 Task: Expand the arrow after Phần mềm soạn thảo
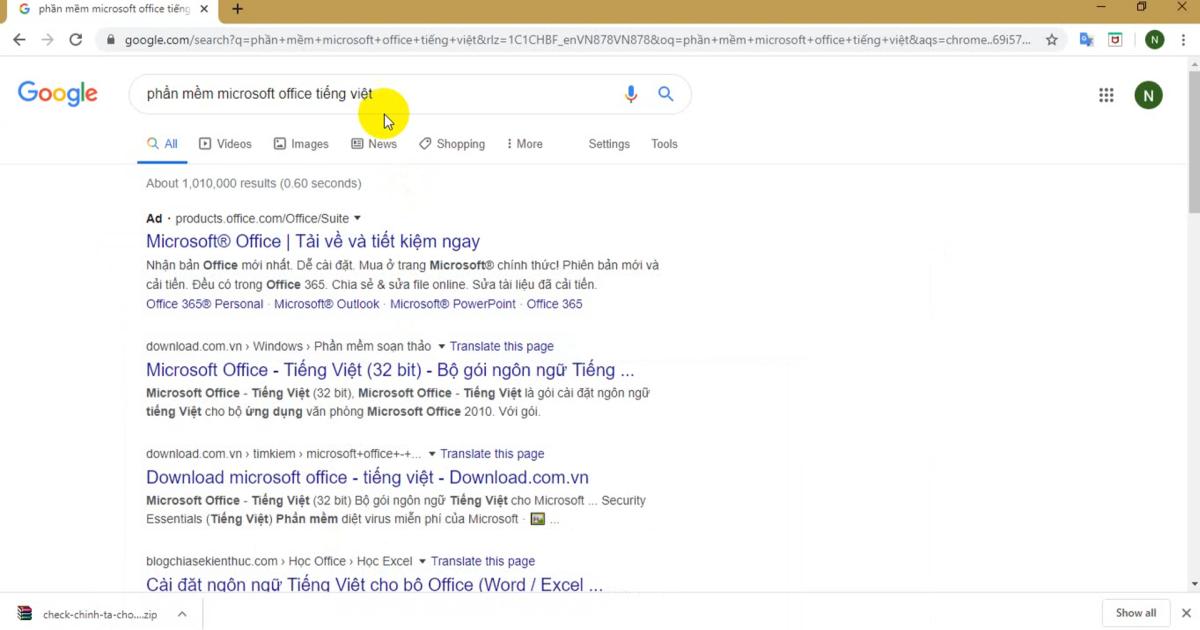tap(441, 346)
